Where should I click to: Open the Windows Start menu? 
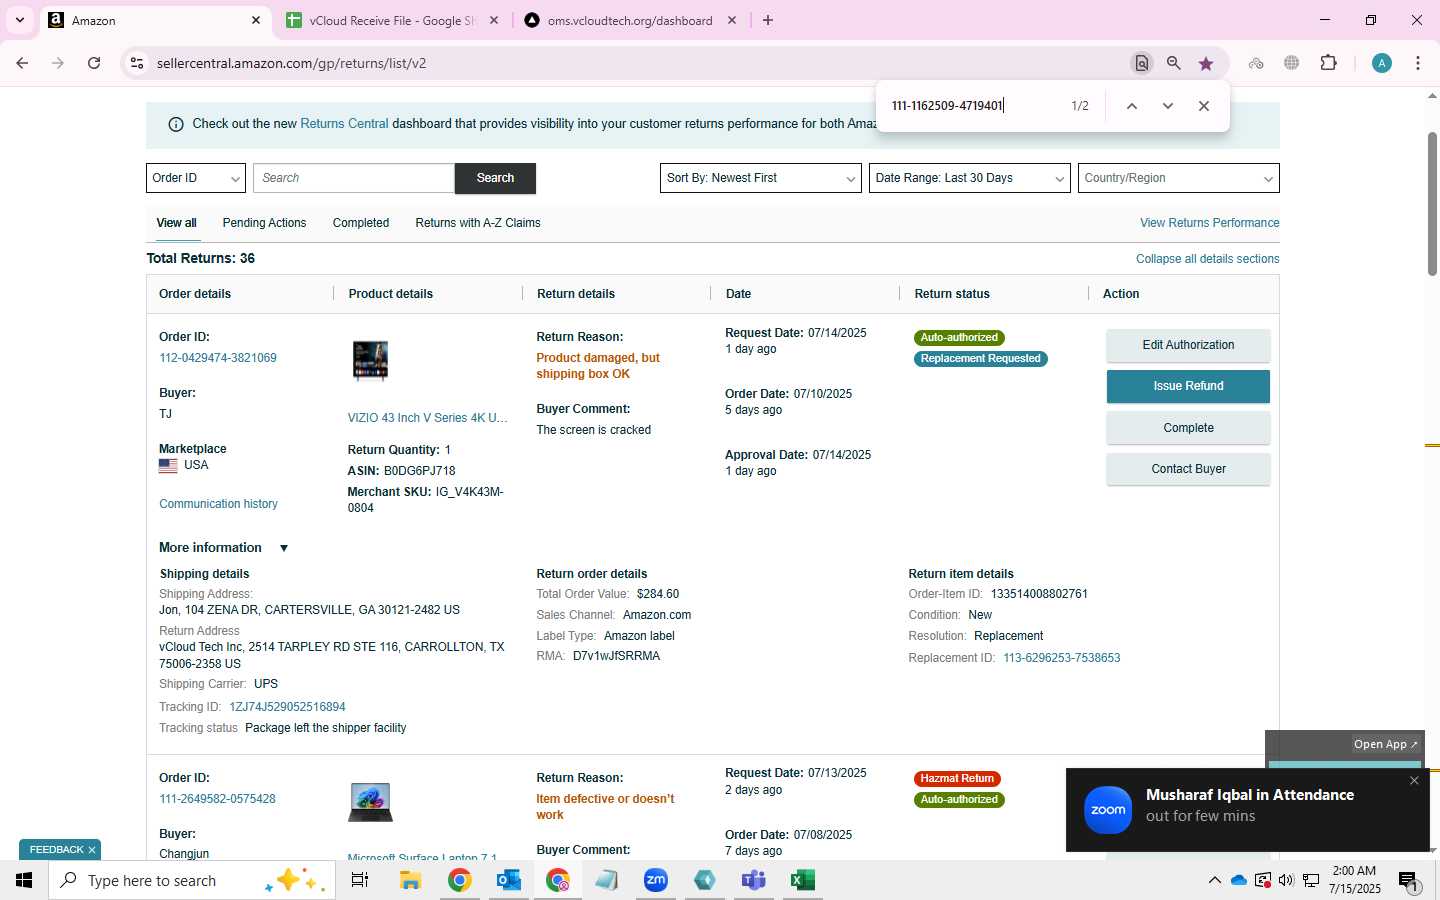(24, 880)
